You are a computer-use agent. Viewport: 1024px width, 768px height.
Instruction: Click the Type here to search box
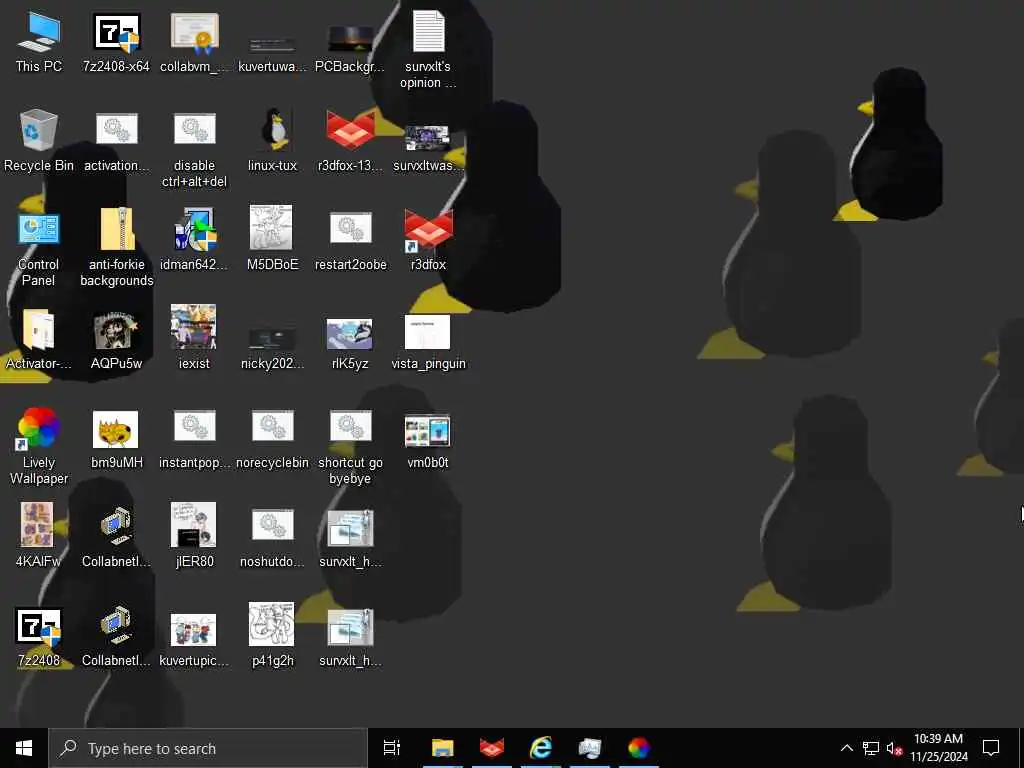tap(208, 748)
